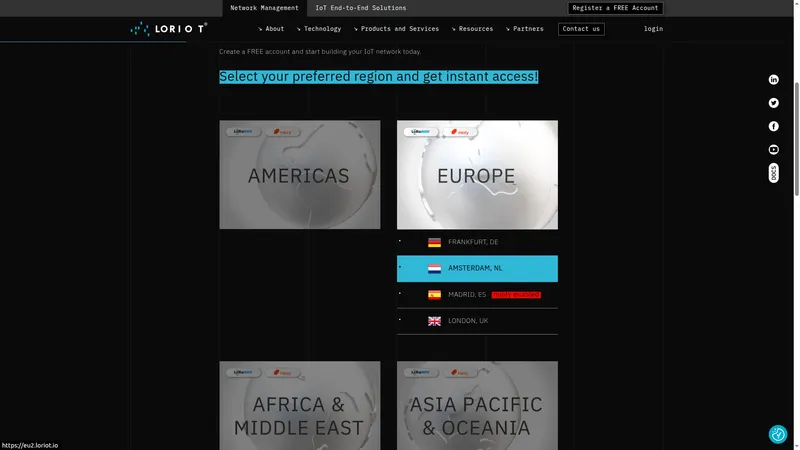Expand the ASIA PACIFIC & OCEANIA card

tap(477, 406)
